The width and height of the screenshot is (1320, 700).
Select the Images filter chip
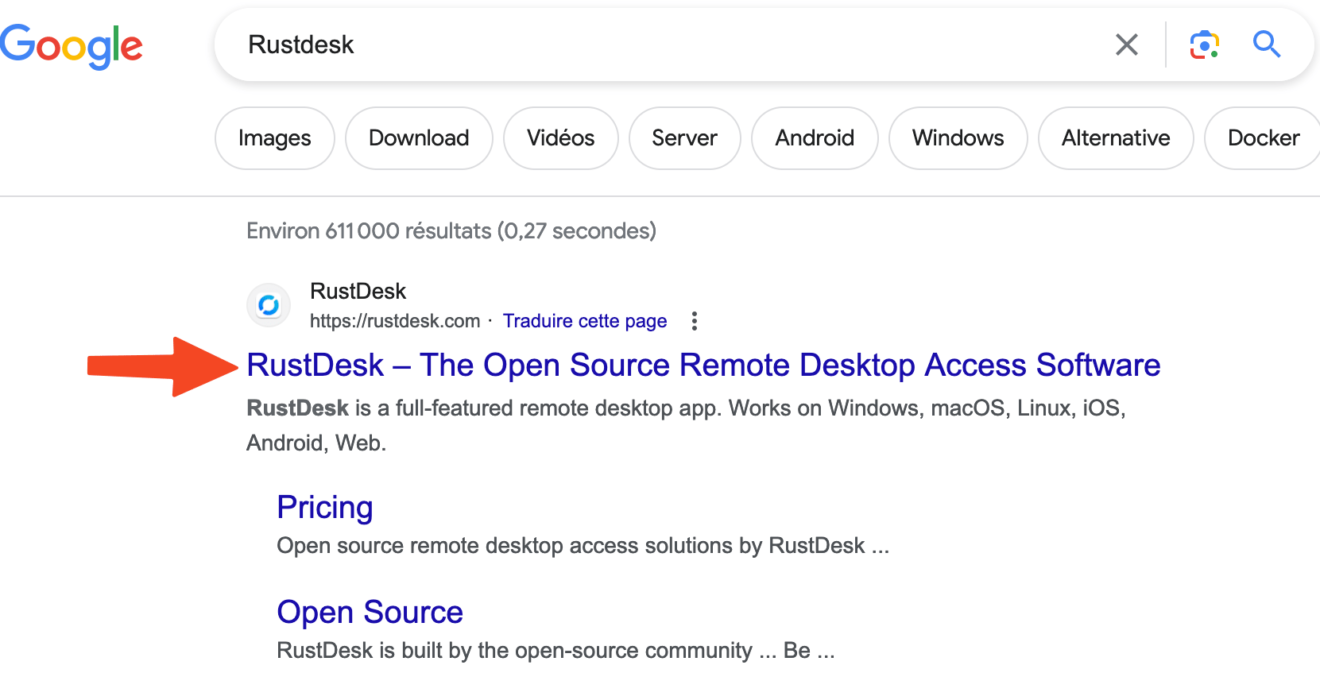[274, 138]
